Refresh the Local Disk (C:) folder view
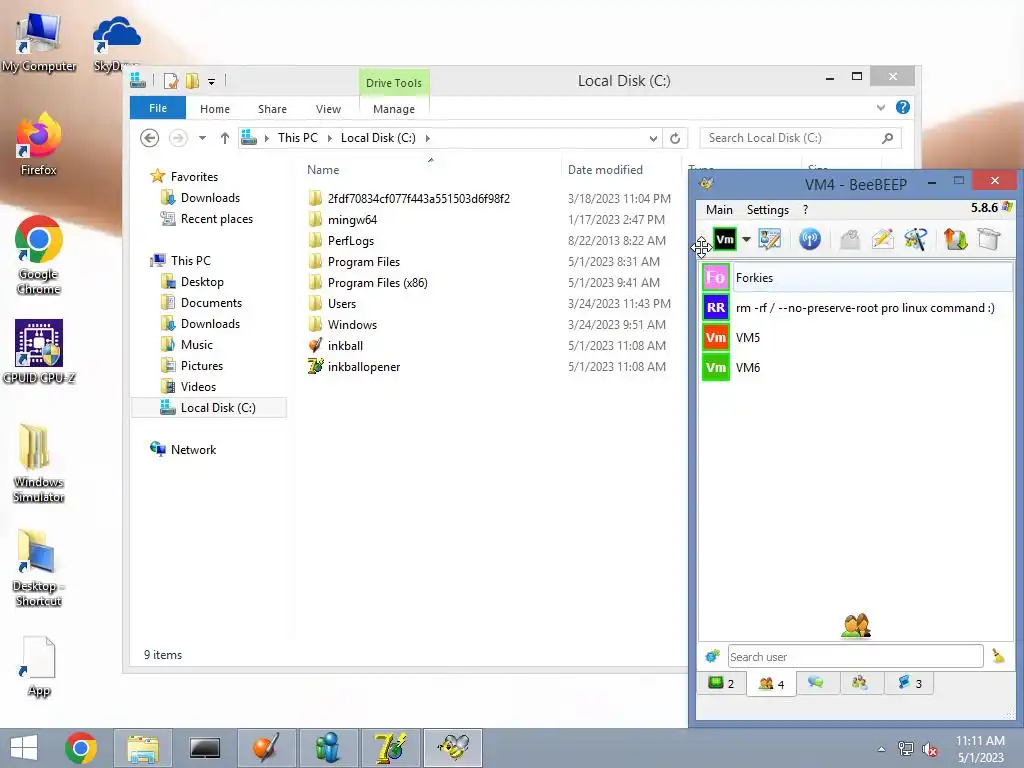Image resolution: width=1024 pixels, height=768 pixels. 675,138
